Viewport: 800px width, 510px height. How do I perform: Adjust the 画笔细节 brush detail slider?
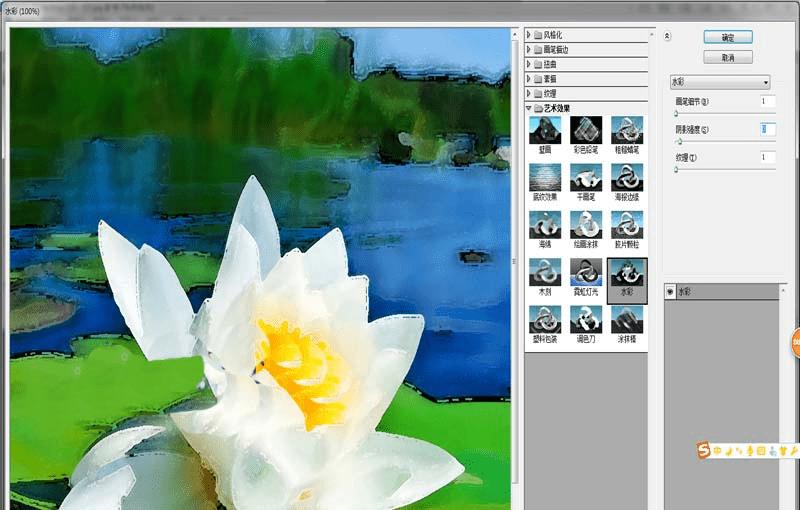coord(676,114)
